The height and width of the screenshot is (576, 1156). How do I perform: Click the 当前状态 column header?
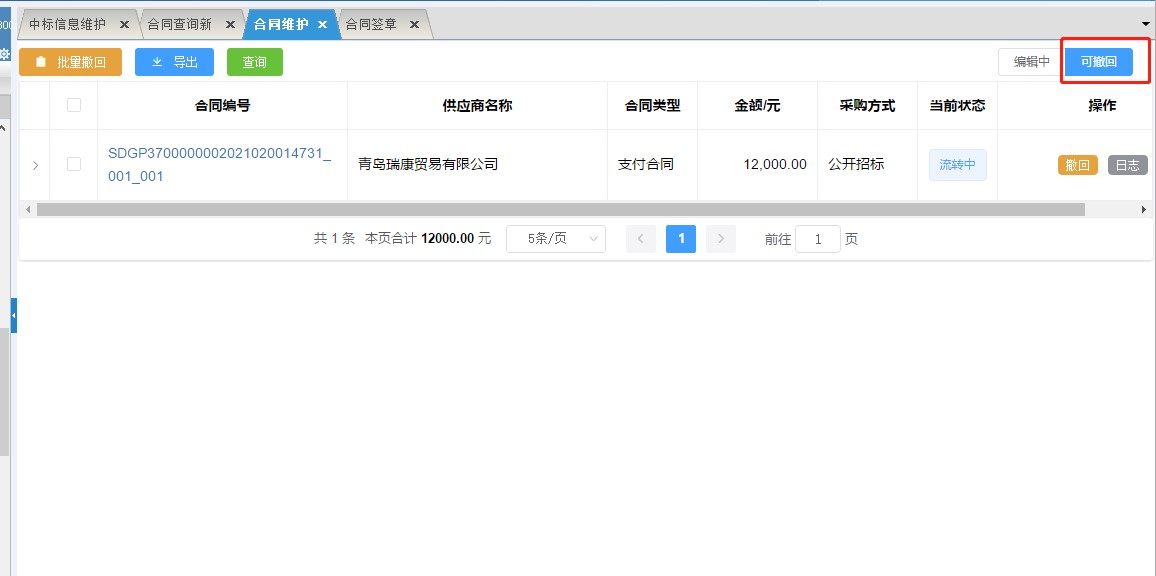coord(957,105)
